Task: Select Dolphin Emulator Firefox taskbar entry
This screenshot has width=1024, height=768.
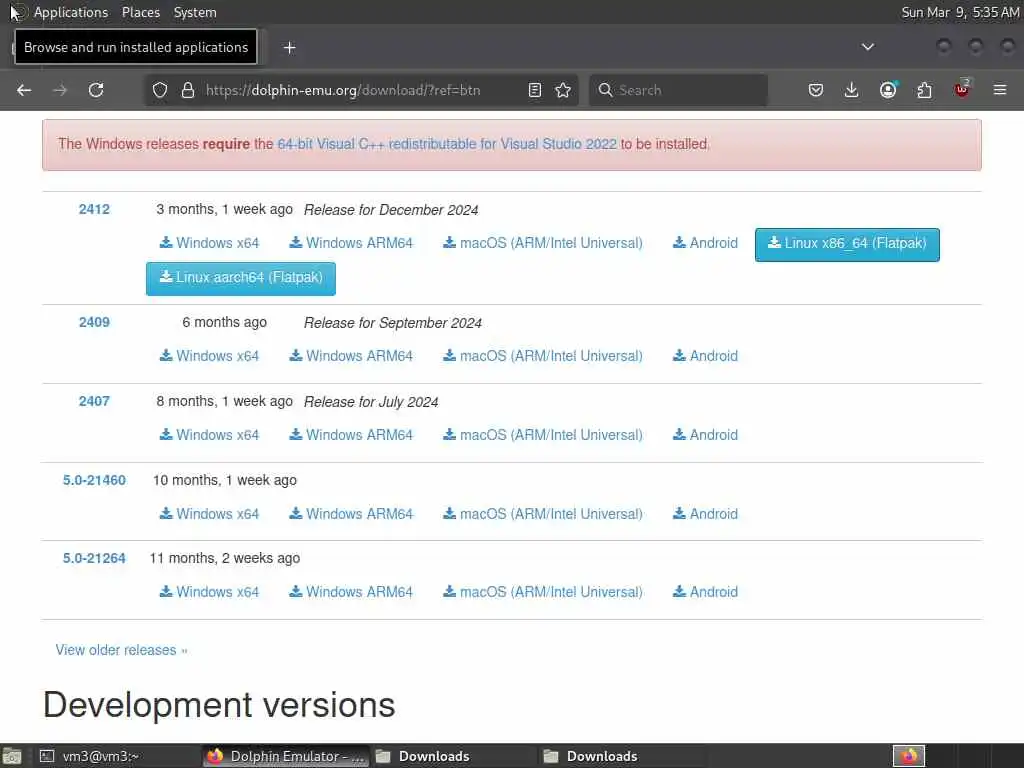Action: pyautogui.click(x=286, y=756)
